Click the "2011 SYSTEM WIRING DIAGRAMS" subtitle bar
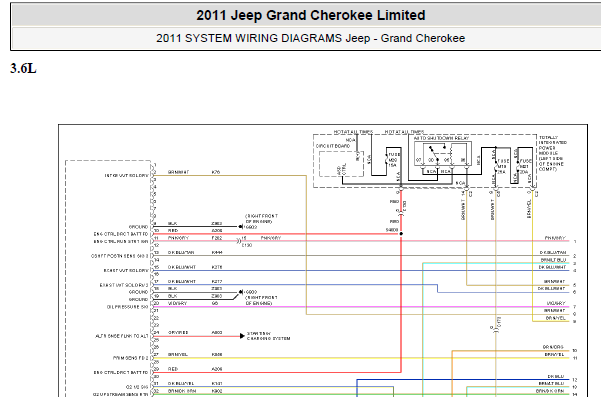The width and height of the screenshot is (601, 397). pyautogui.click(x=310, y=38)
